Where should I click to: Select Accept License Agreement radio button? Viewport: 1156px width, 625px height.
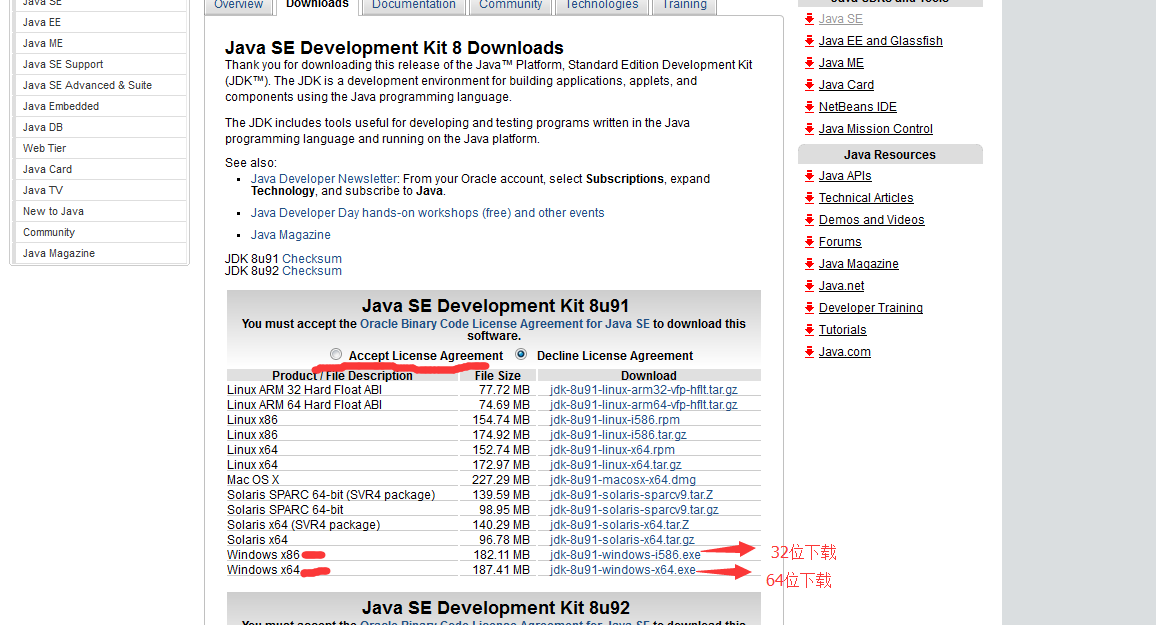(336, 355)
